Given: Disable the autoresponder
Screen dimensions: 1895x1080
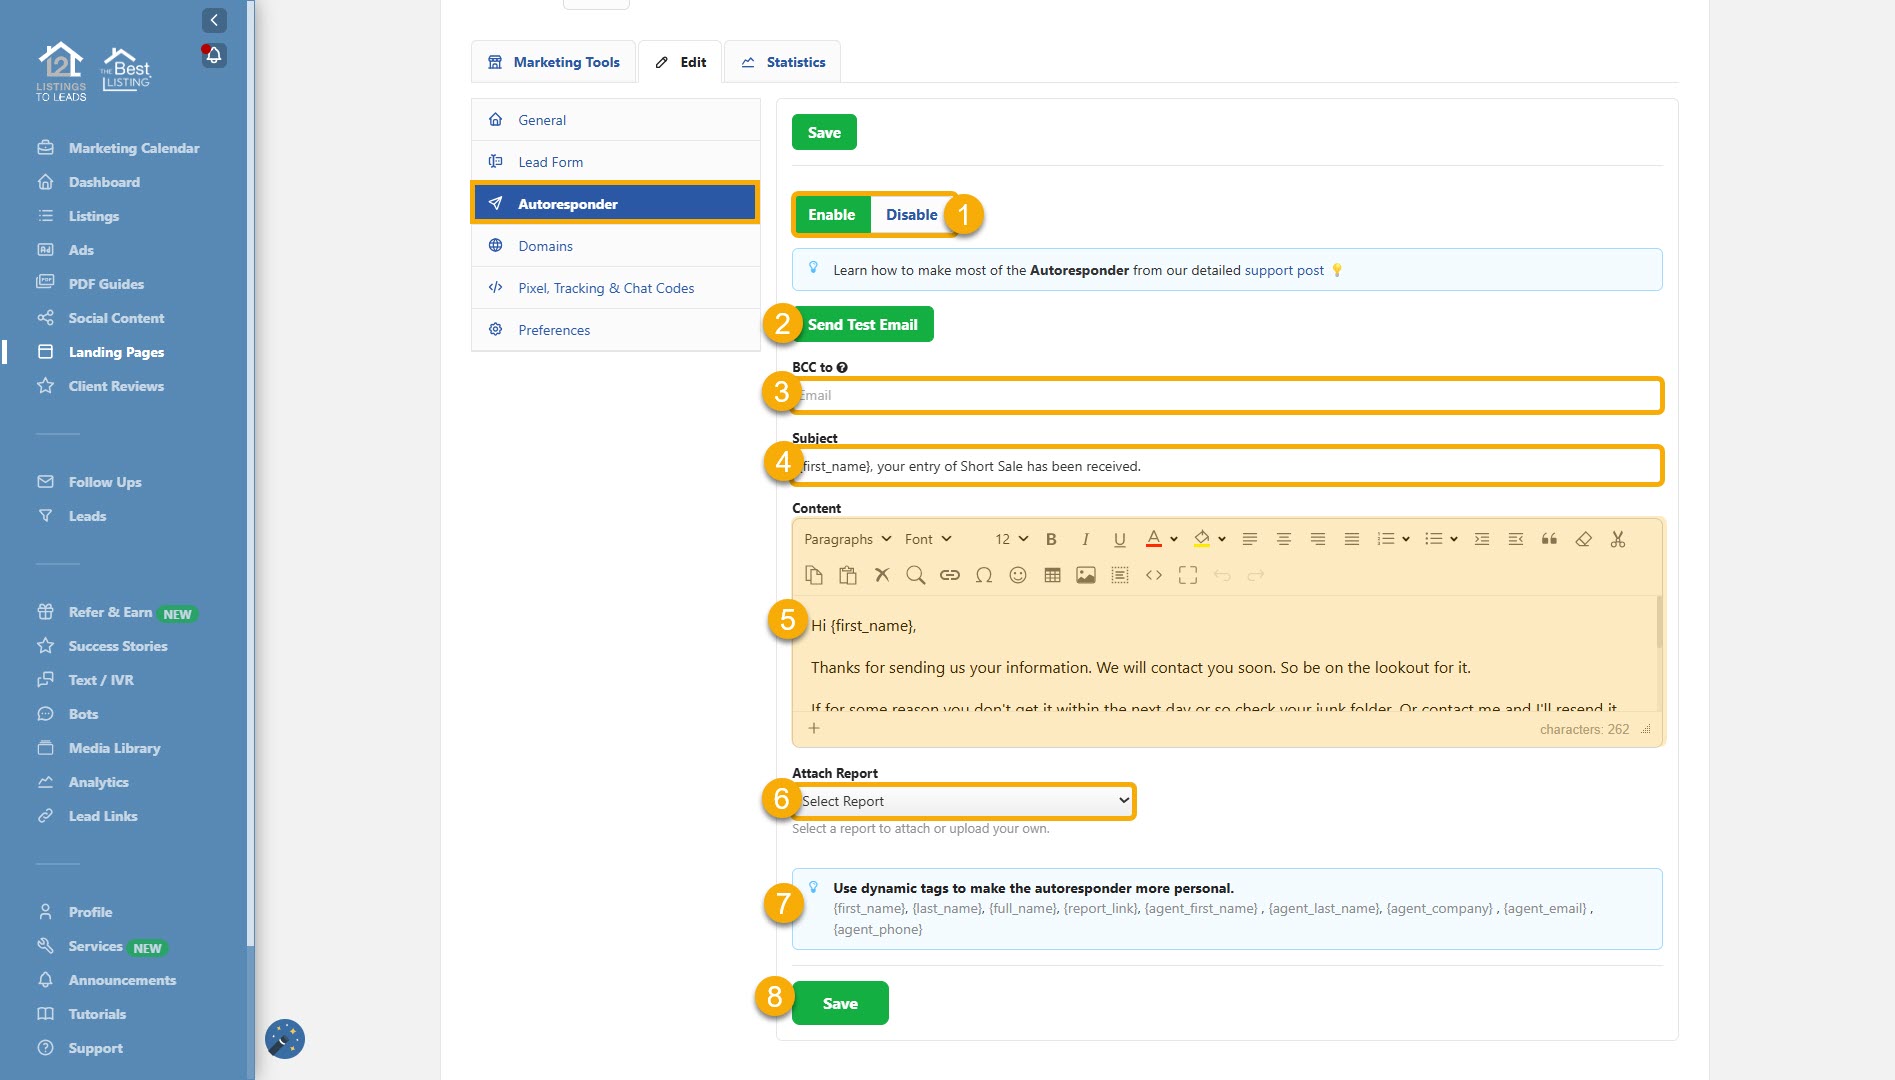Looking at the screenshot, I should tap(911, 215).
